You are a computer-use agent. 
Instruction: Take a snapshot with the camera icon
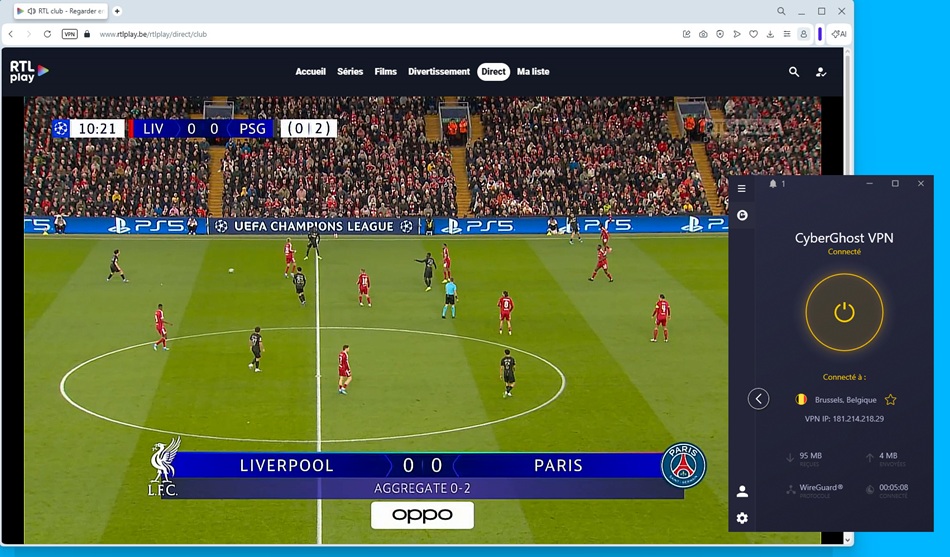(703, 34)
